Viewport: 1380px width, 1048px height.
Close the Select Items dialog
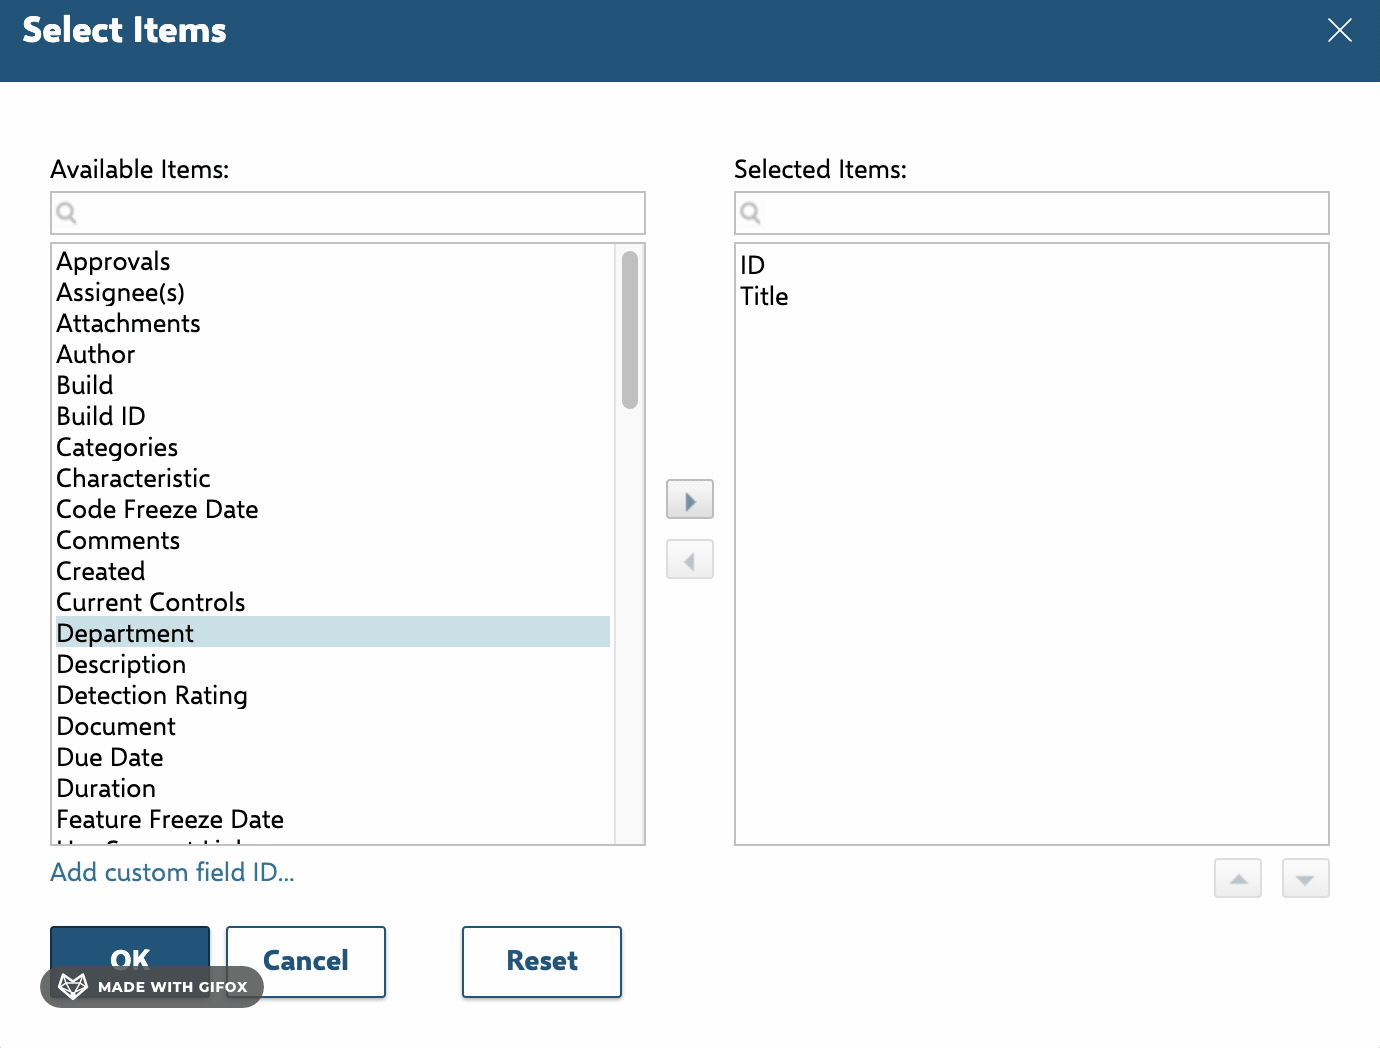point(1340,30)
